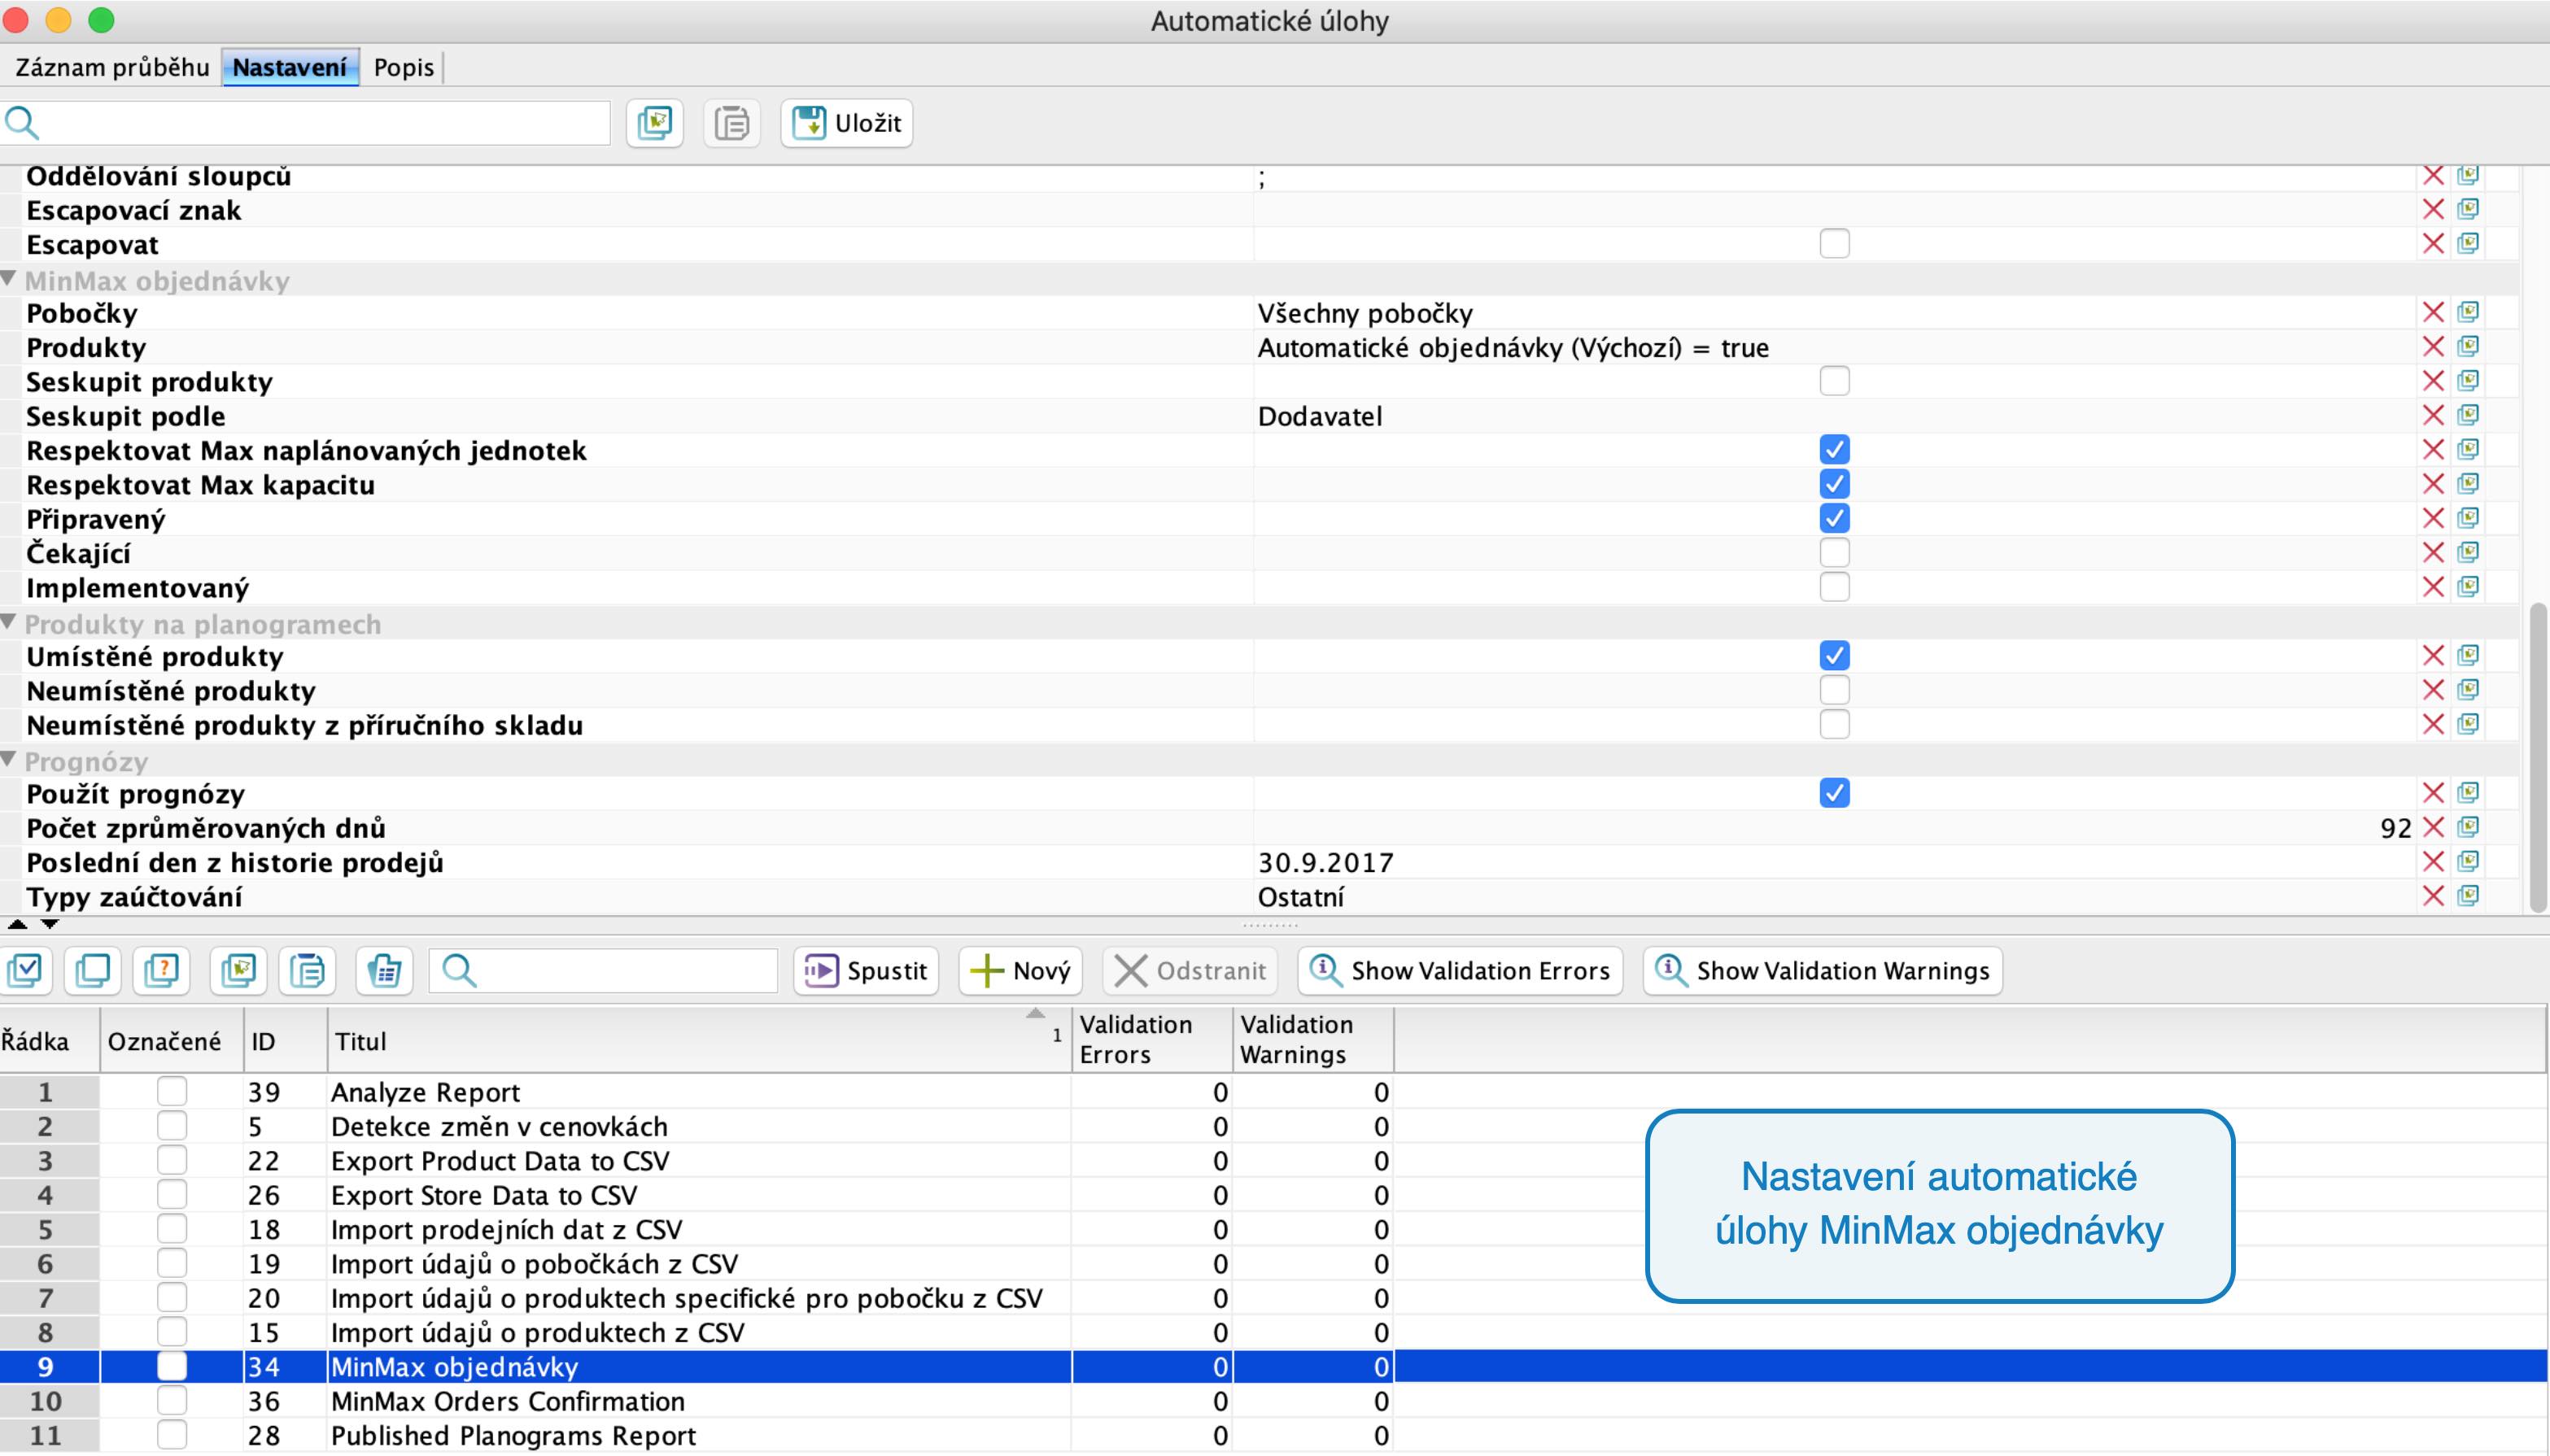Click the Uložit save button

[847, 123]
